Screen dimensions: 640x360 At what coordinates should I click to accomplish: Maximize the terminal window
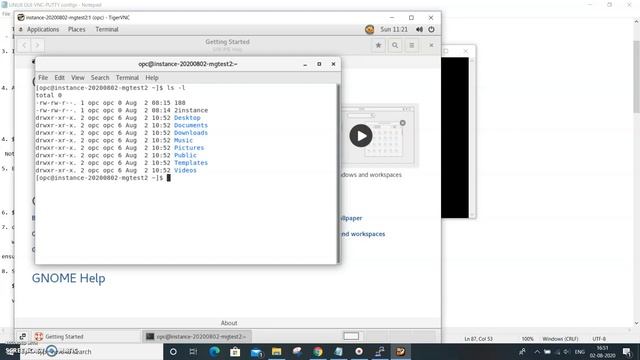319,64
